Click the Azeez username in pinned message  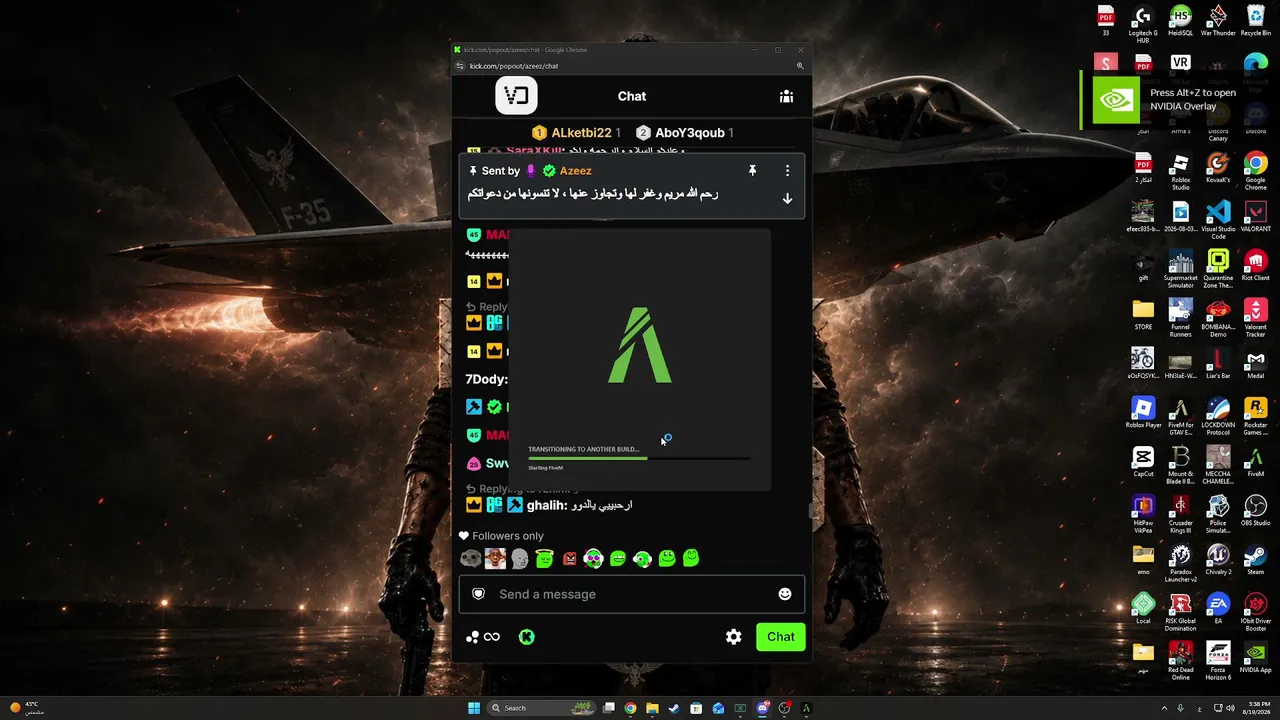coord(575,171)
